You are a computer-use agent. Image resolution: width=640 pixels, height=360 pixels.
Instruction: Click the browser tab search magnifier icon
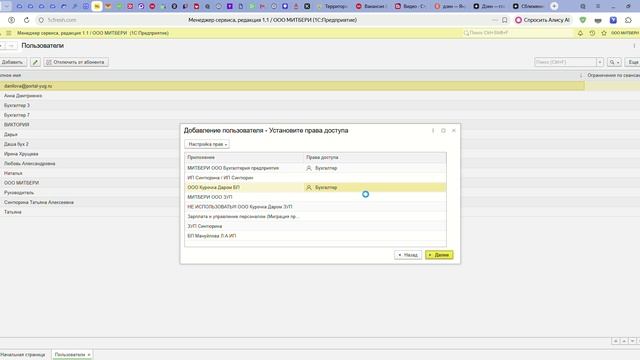583,6
